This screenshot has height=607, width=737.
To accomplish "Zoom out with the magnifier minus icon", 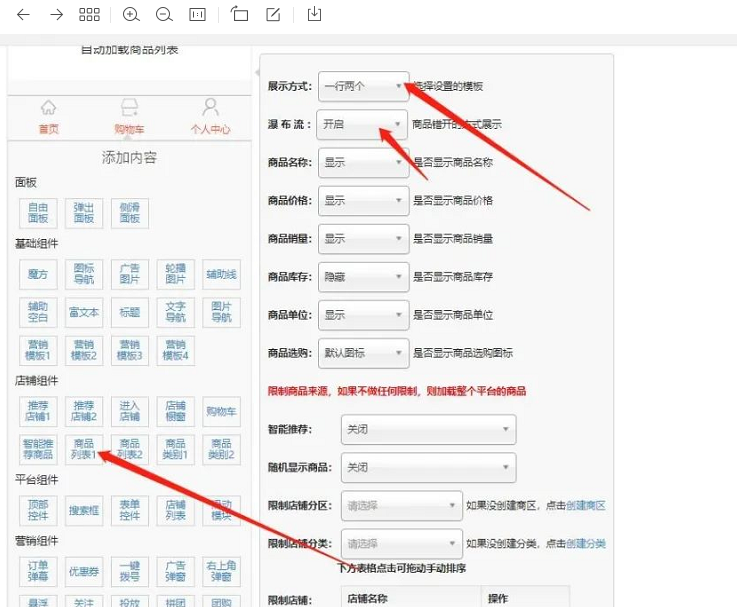I will point(164,15).
